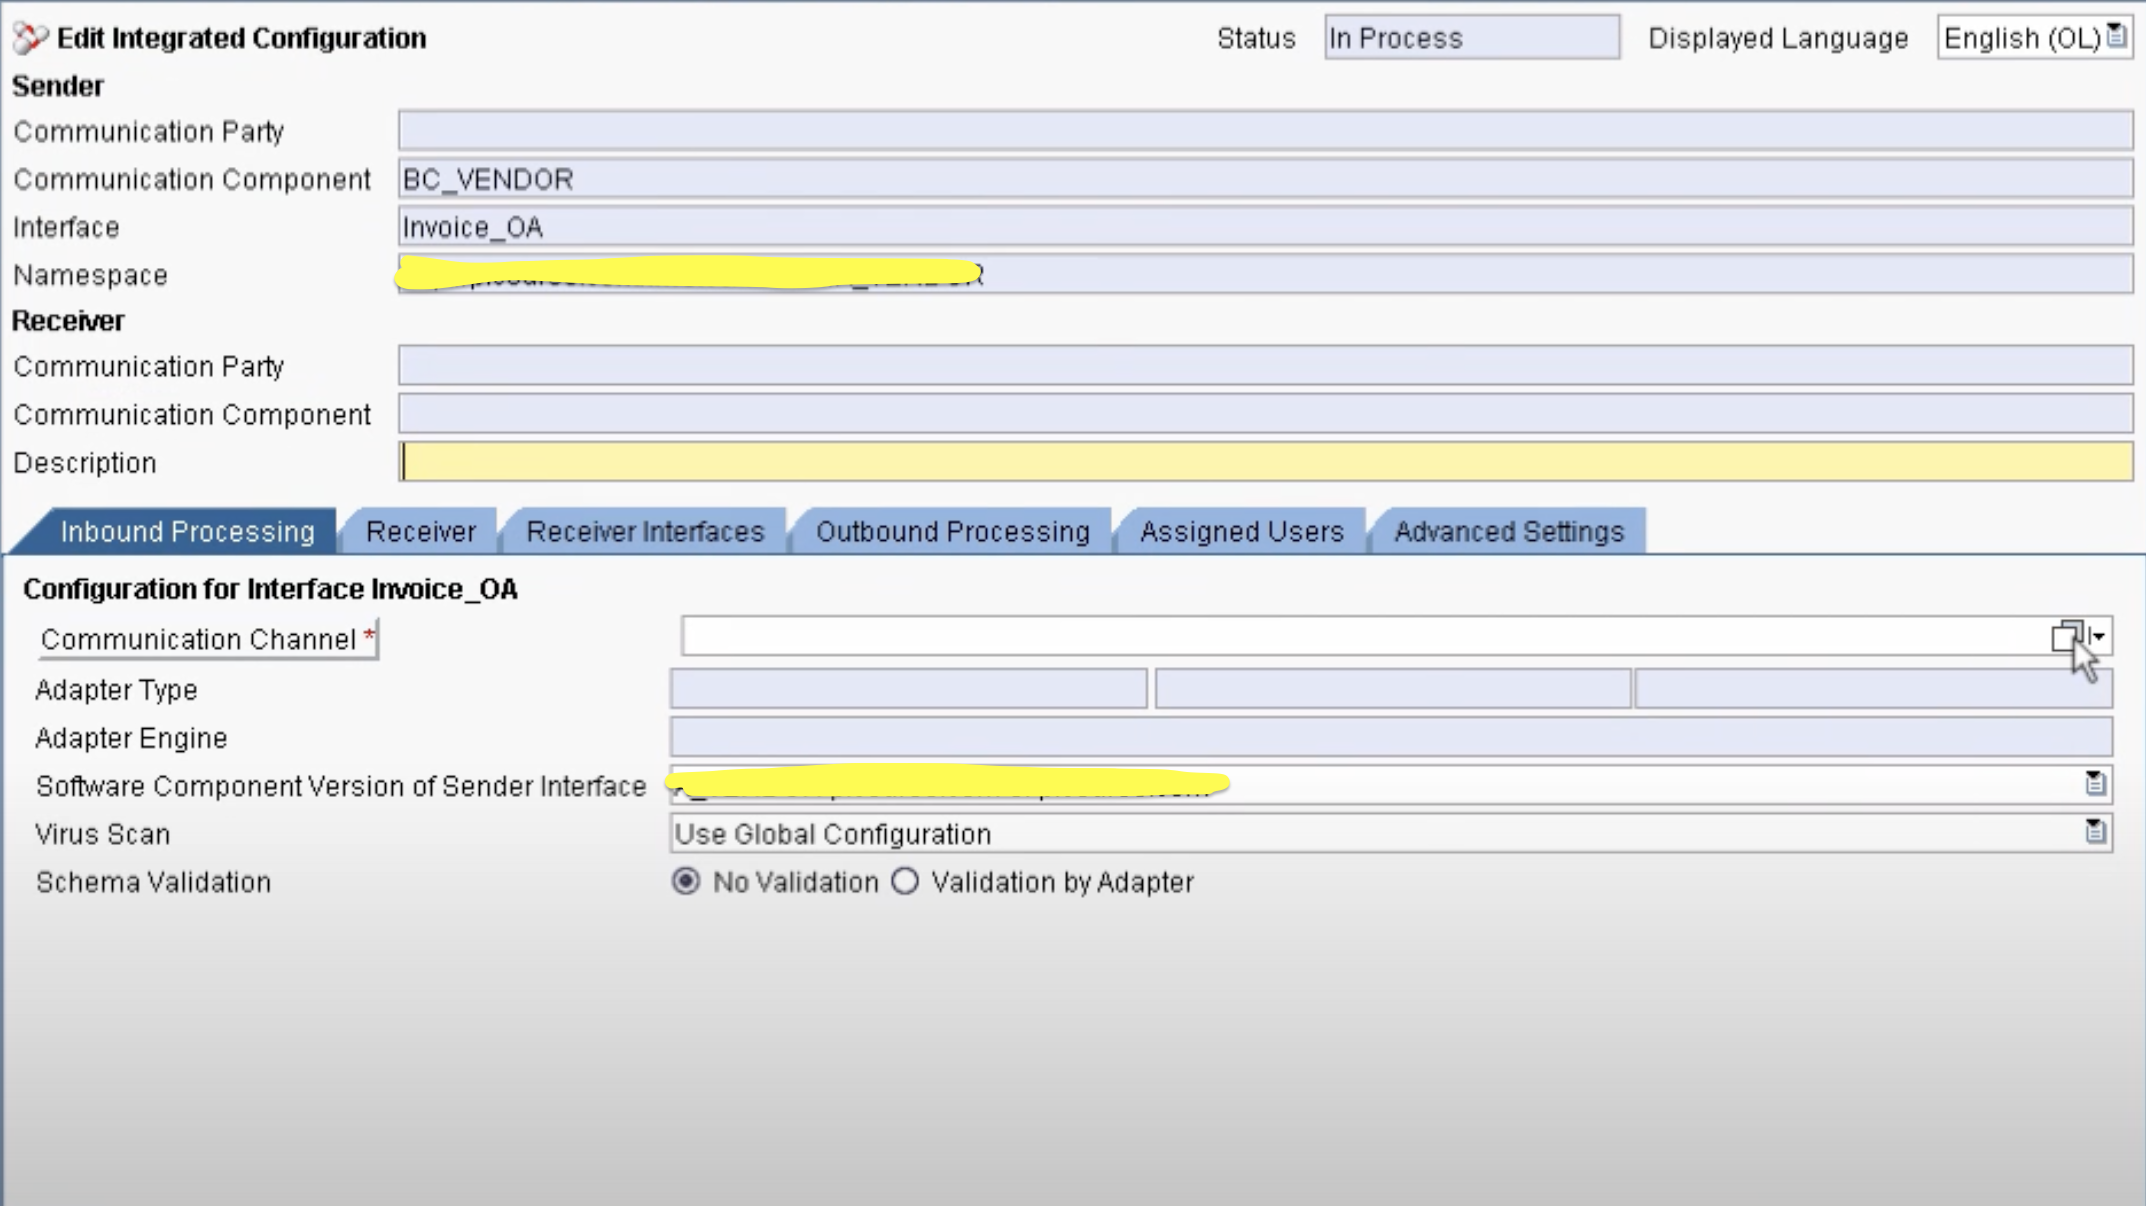Image resolution: width=2146 pixels, height=1206 pixels.
Task: Select the Inbound Processing tab
Action: pos(187,531)
